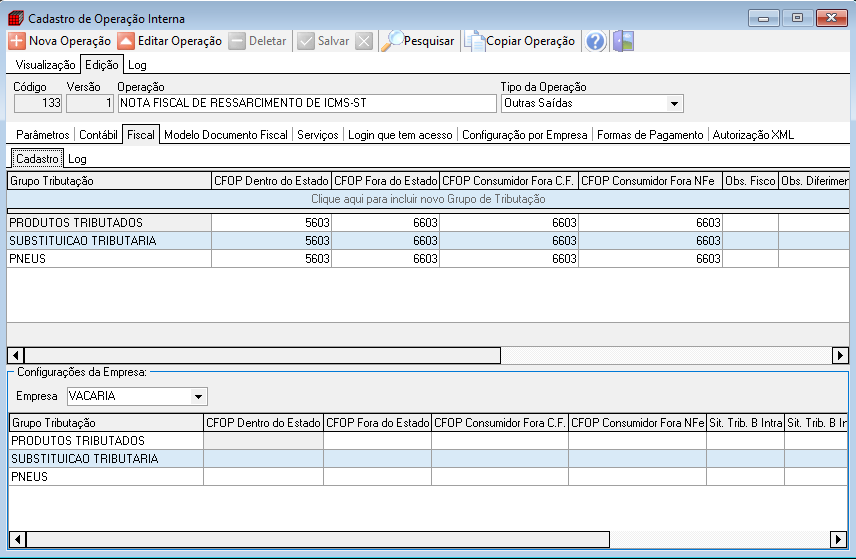The height and width of the screenshot is (560, 856).
Task: Click the Obs. Fisco column header
Action: pos(750,181)
